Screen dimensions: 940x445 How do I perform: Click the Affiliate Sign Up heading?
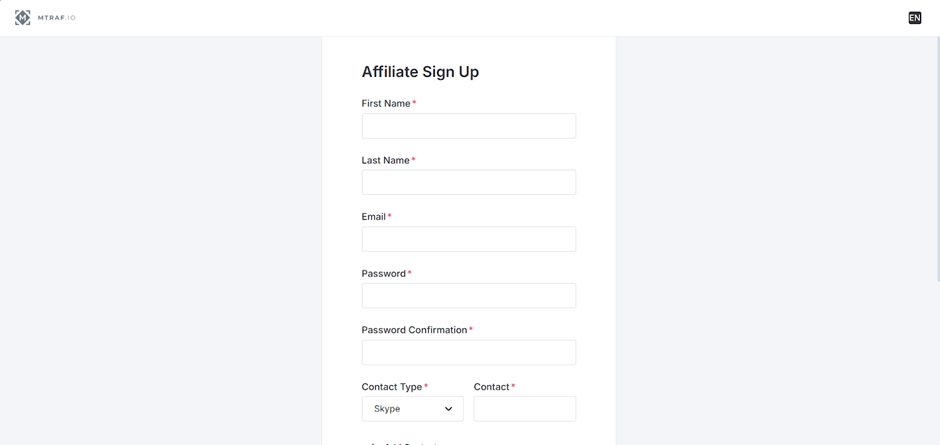pos(420,72)
